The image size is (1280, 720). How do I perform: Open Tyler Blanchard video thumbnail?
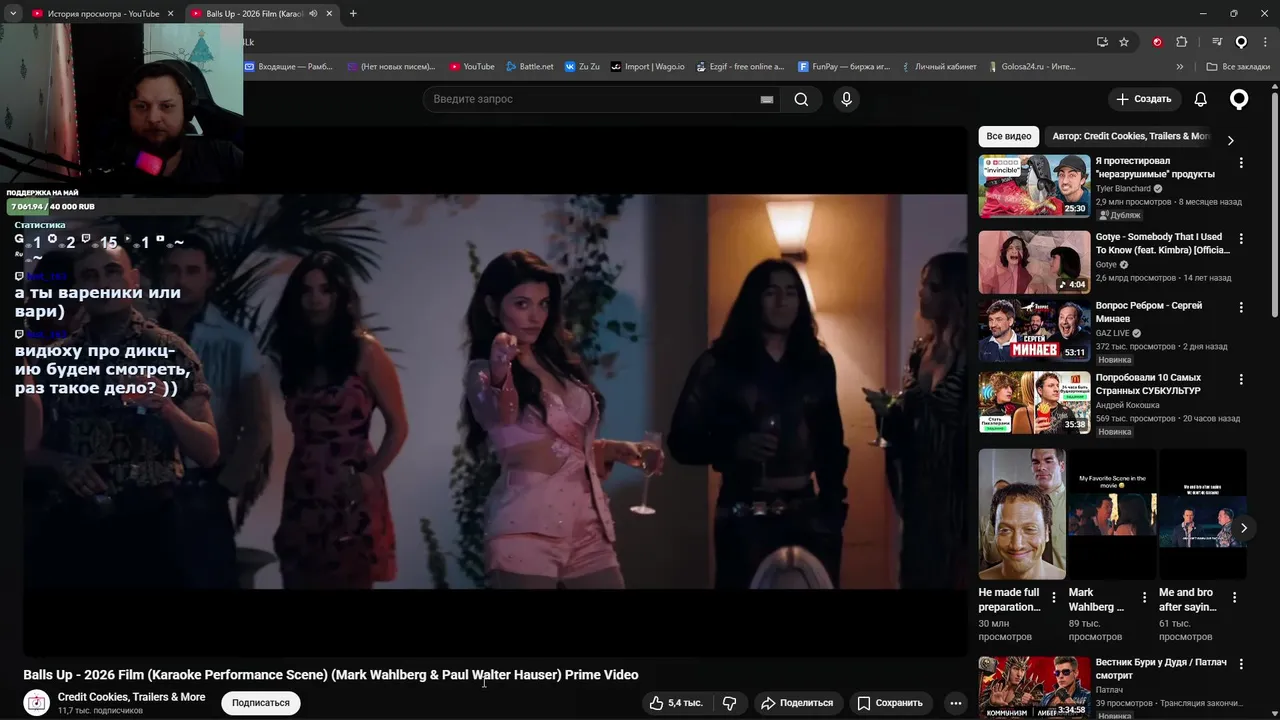coord(1034,186)
